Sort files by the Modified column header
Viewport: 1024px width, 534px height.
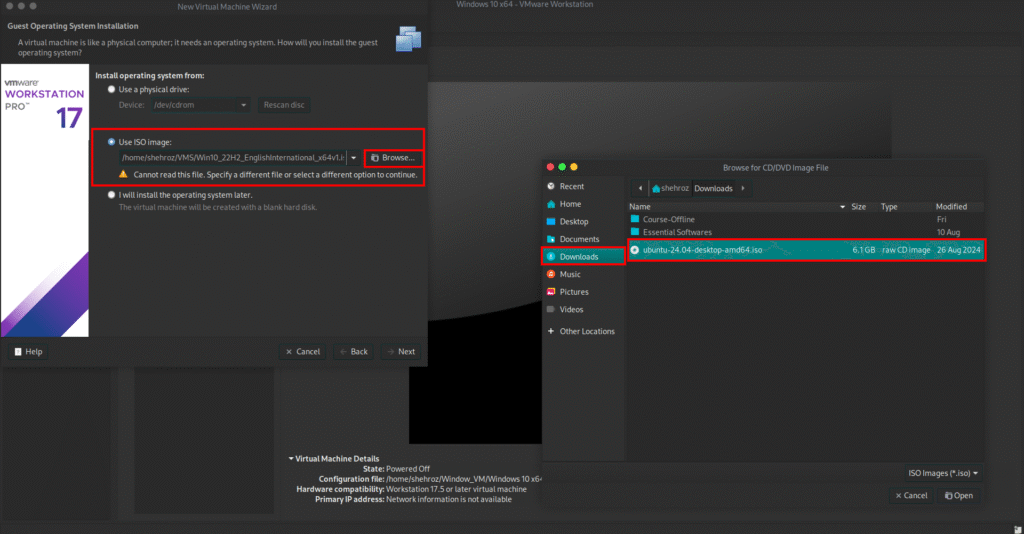[x=952, y=206]
